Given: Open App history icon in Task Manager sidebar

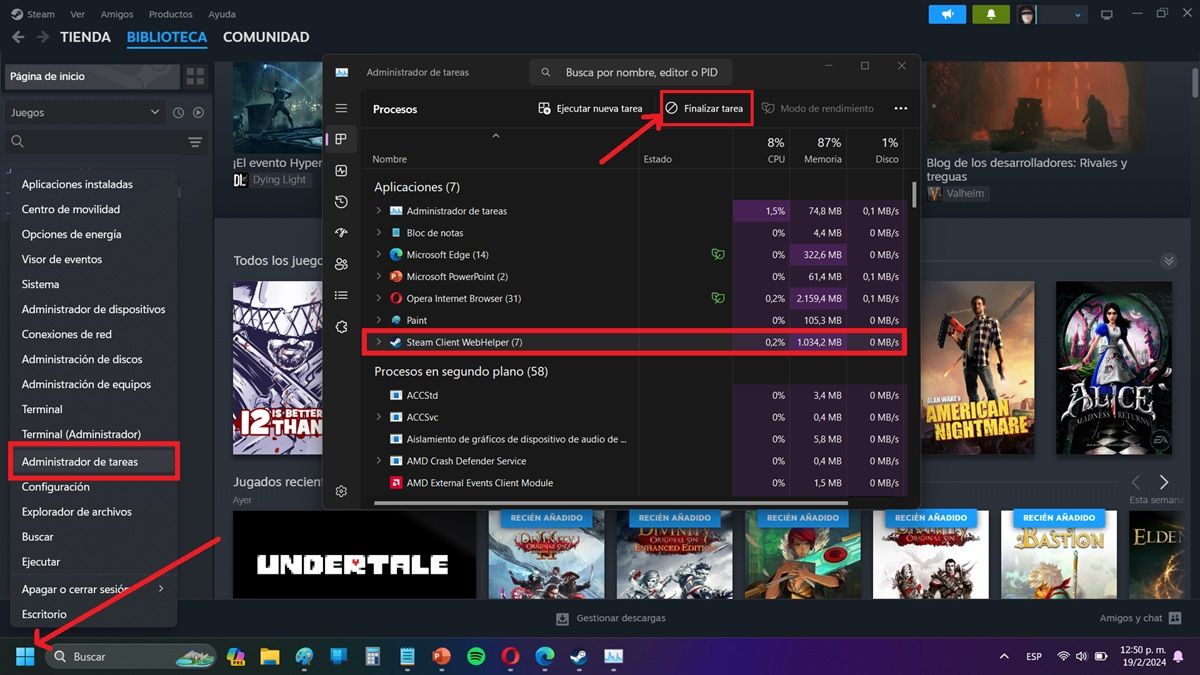Looking at the screenshot, I should [341, 202].
